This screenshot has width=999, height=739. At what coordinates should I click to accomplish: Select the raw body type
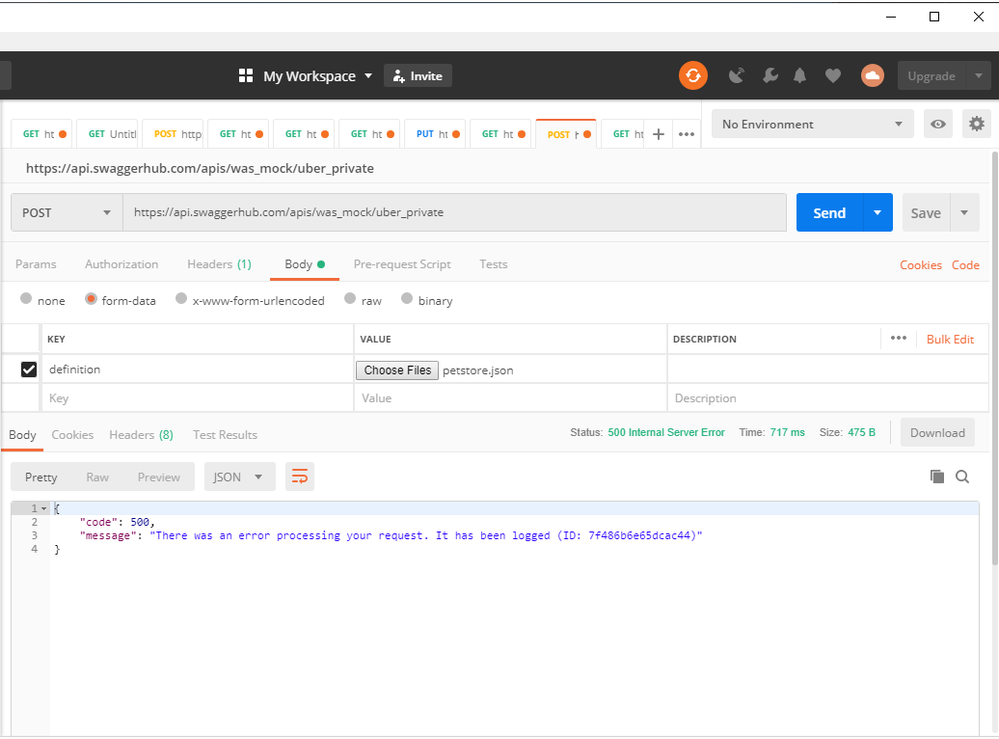click(351, 300)
